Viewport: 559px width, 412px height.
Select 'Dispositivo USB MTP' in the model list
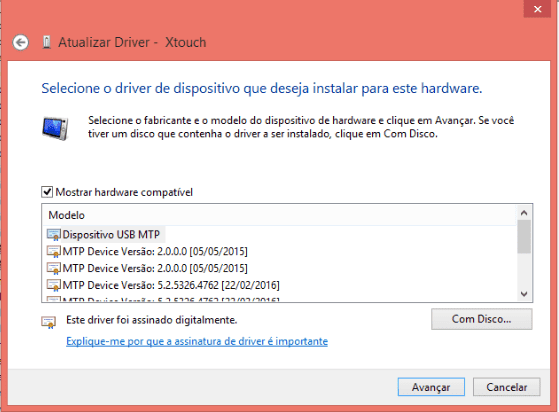pos(111,235)
